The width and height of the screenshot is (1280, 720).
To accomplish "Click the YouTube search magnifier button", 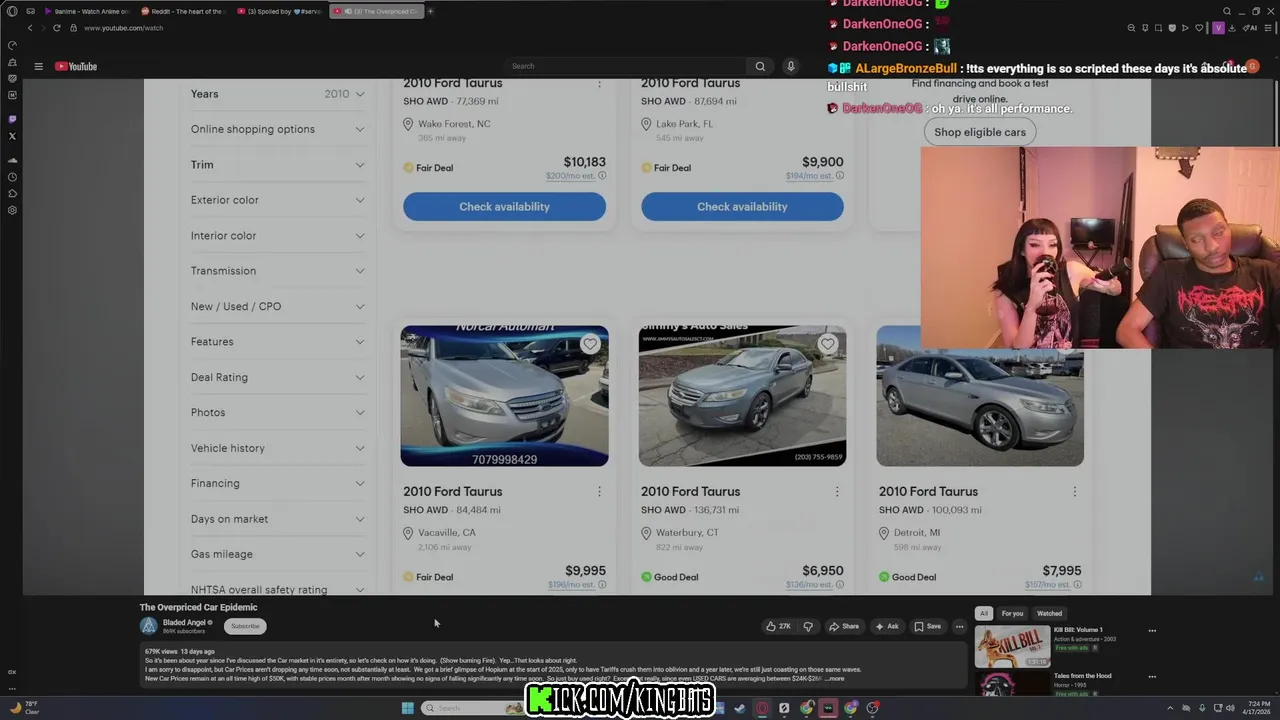I will coord(760,66).
